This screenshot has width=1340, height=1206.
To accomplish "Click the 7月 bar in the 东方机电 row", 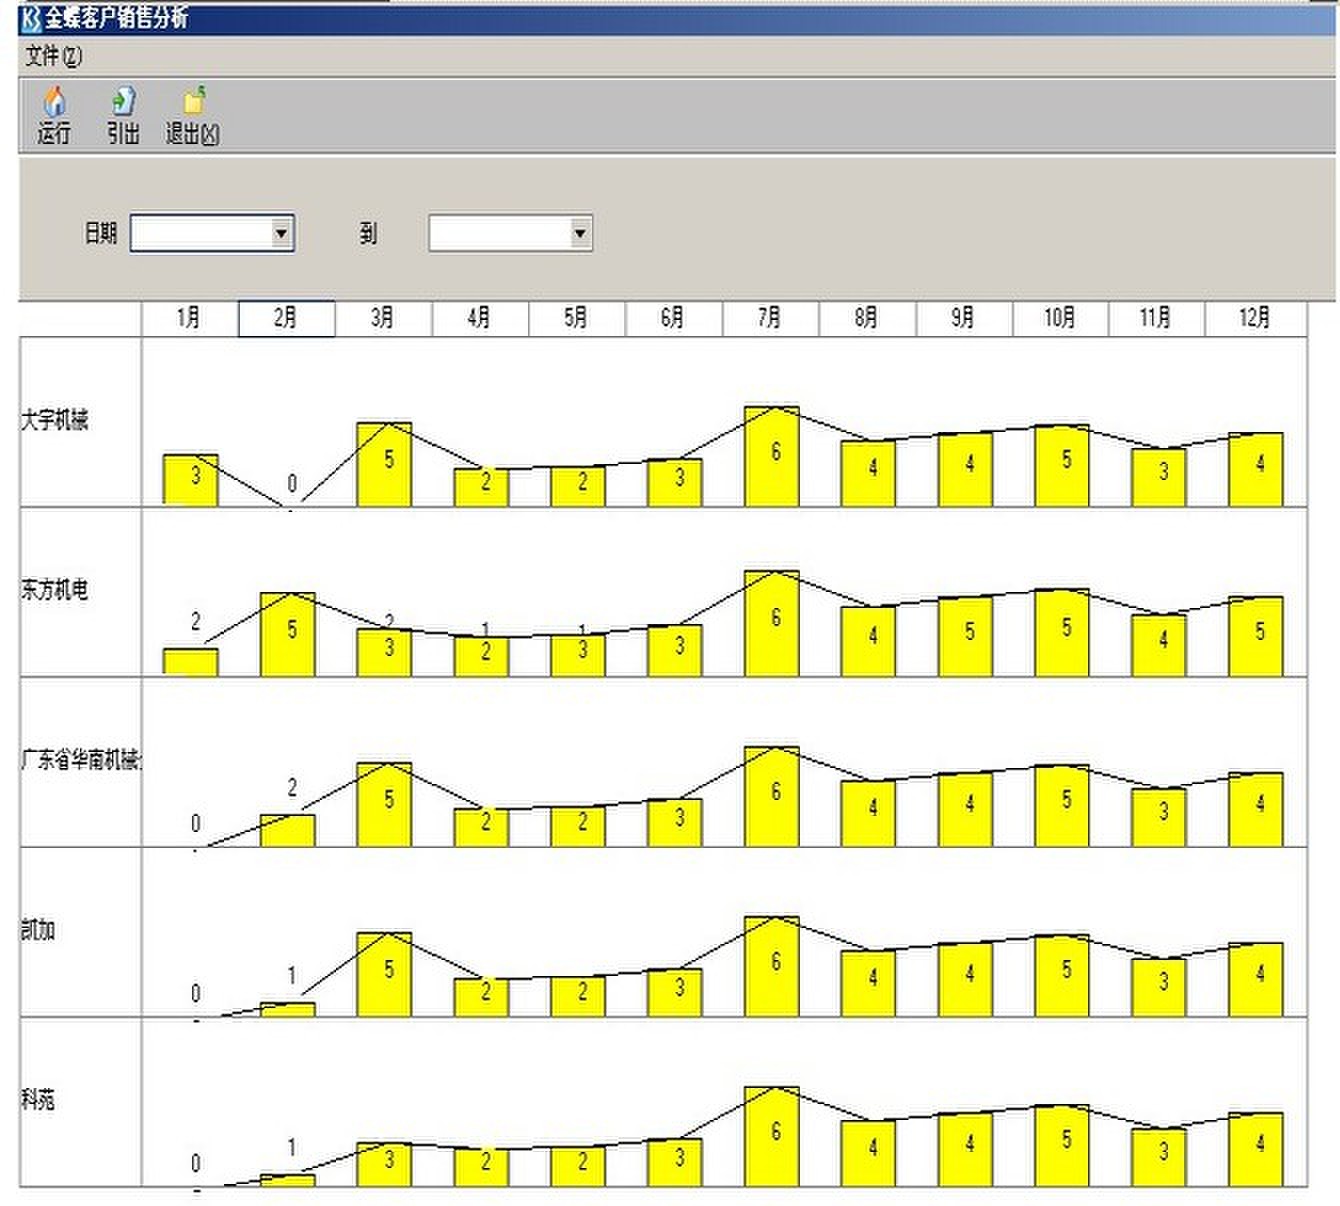I will click(x=772, y=623).
